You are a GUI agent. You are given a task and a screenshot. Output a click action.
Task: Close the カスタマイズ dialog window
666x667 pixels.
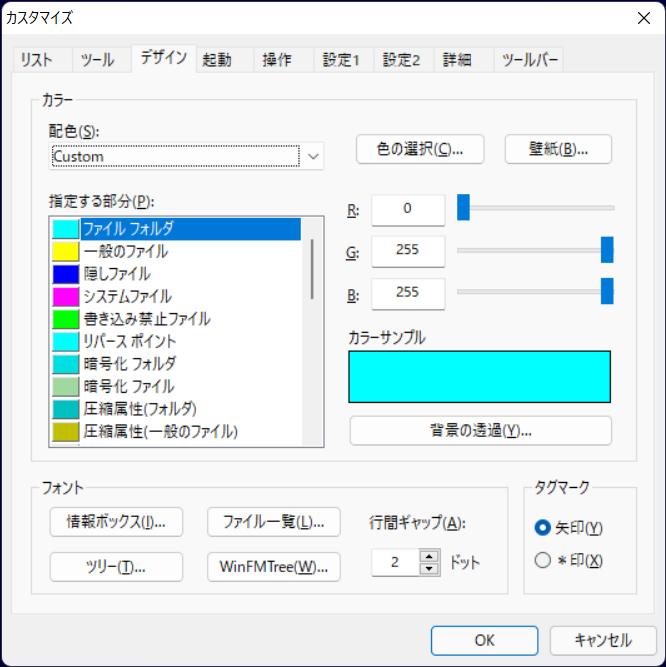643,17
